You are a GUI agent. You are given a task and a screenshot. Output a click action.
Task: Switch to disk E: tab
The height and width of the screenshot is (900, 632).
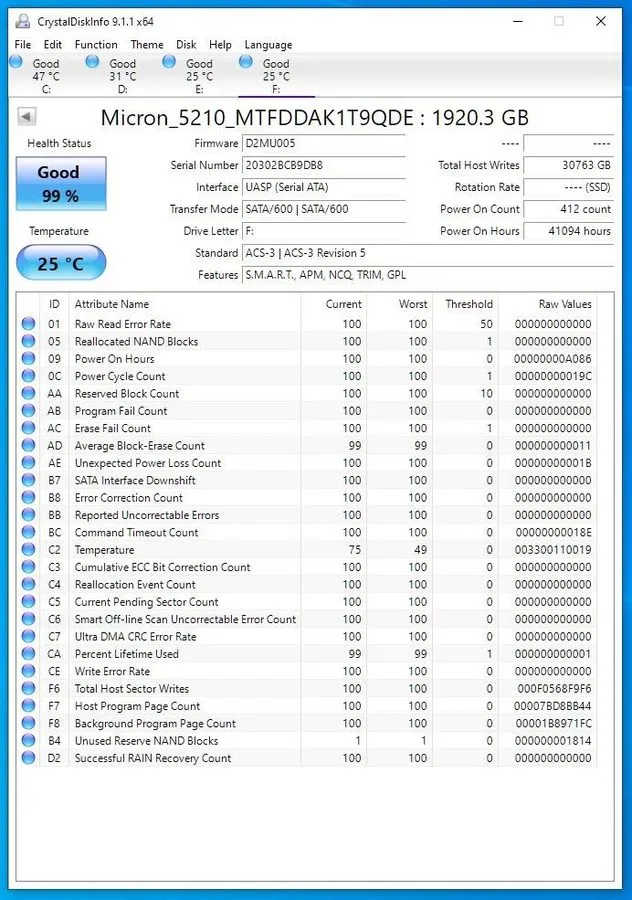pos(199,76)
